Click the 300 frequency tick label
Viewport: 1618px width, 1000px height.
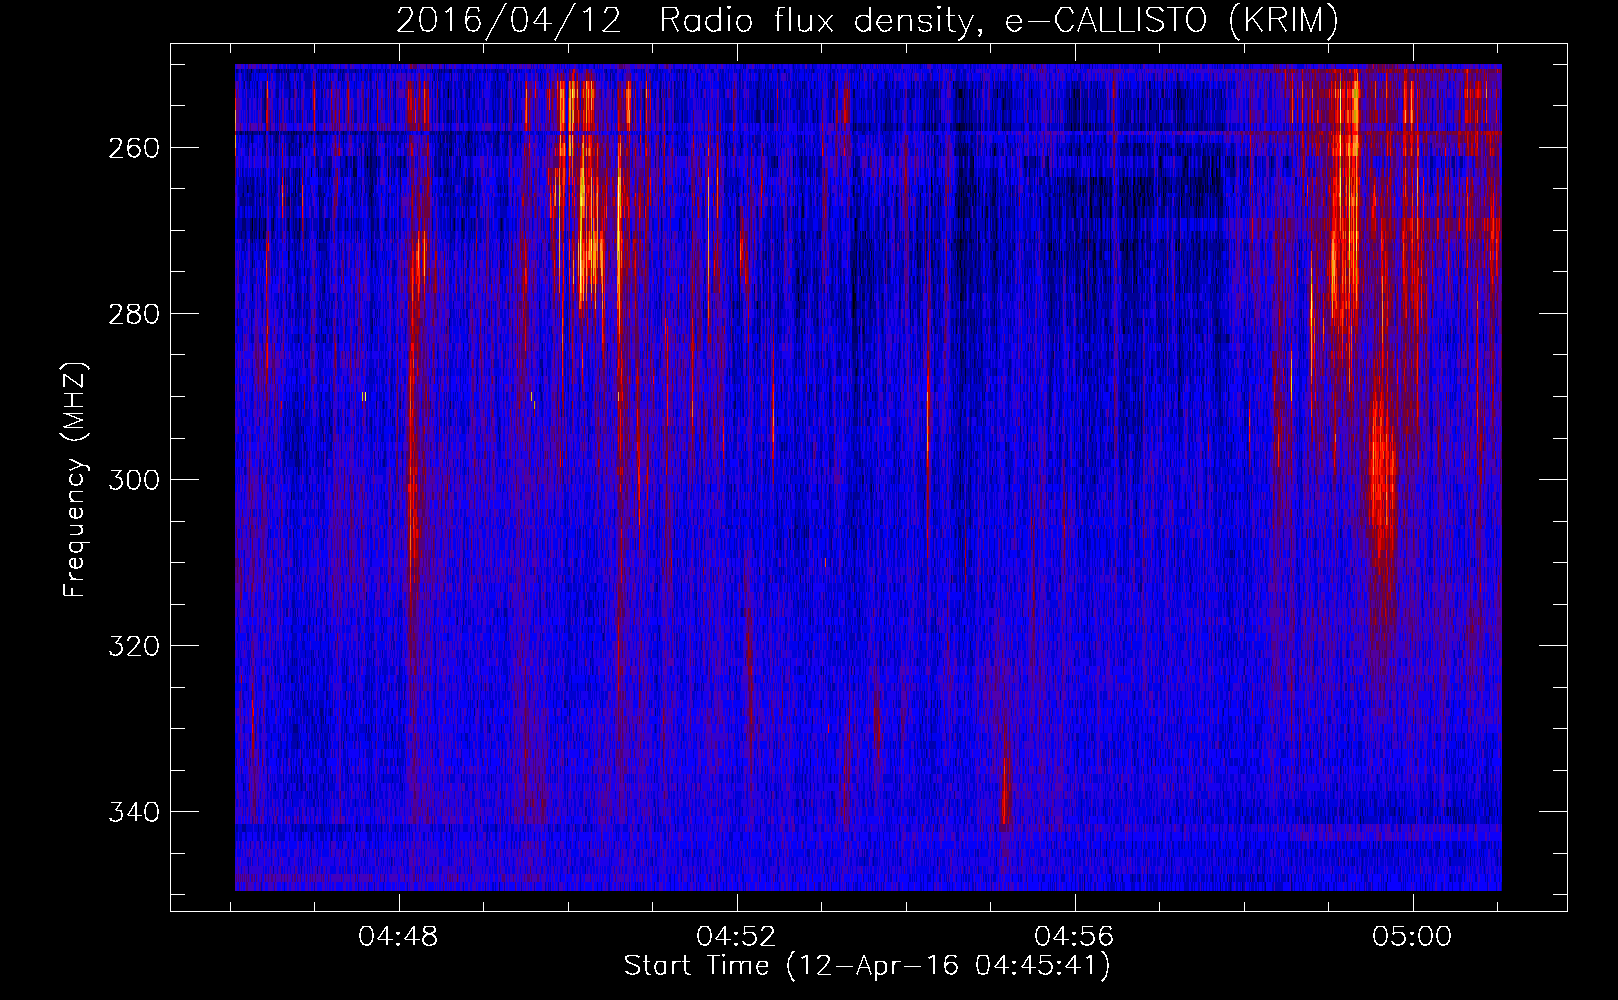click(133, 480)
